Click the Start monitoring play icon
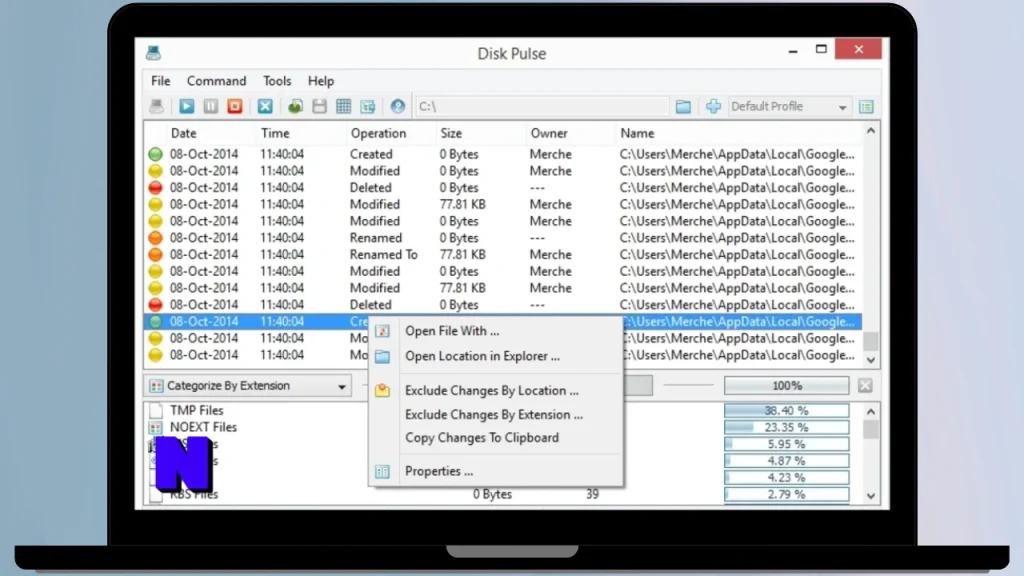The width and height of the screenshot is (1024, 576). (x=186, y=106)
